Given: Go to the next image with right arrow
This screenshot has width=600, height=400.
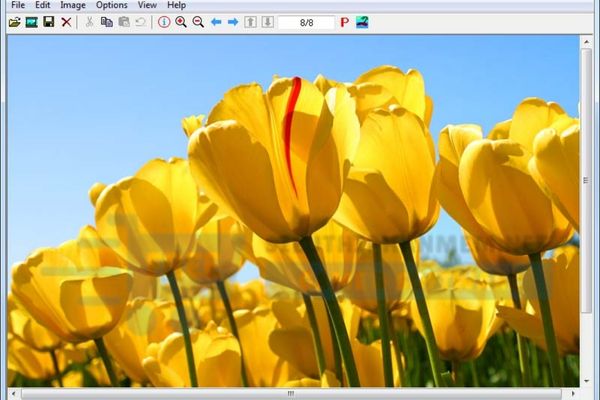Looking at the screenshot, I should pyautogui.click(x=233, y=22).
